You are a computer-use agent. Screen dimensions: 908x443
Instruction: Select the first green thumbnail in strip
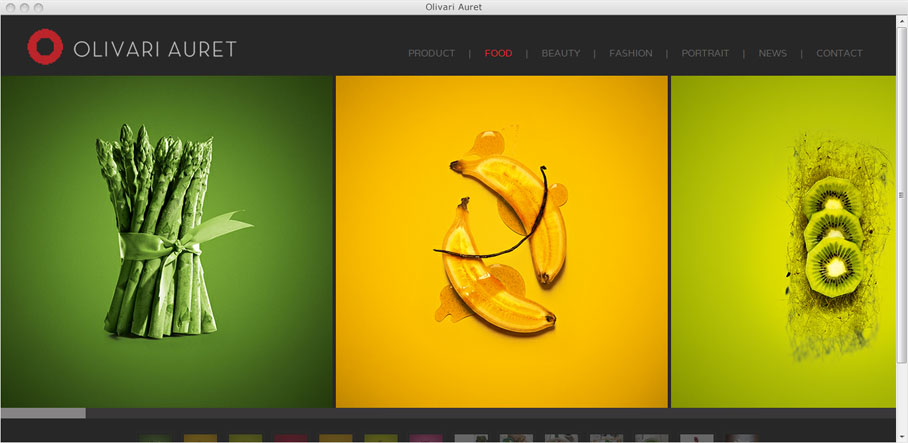pos(155,438)
